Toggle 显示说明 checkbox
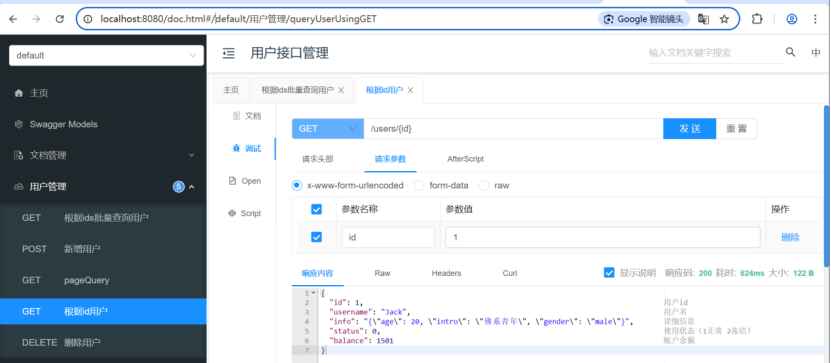The image size is (831, 363). pos(609,273)
